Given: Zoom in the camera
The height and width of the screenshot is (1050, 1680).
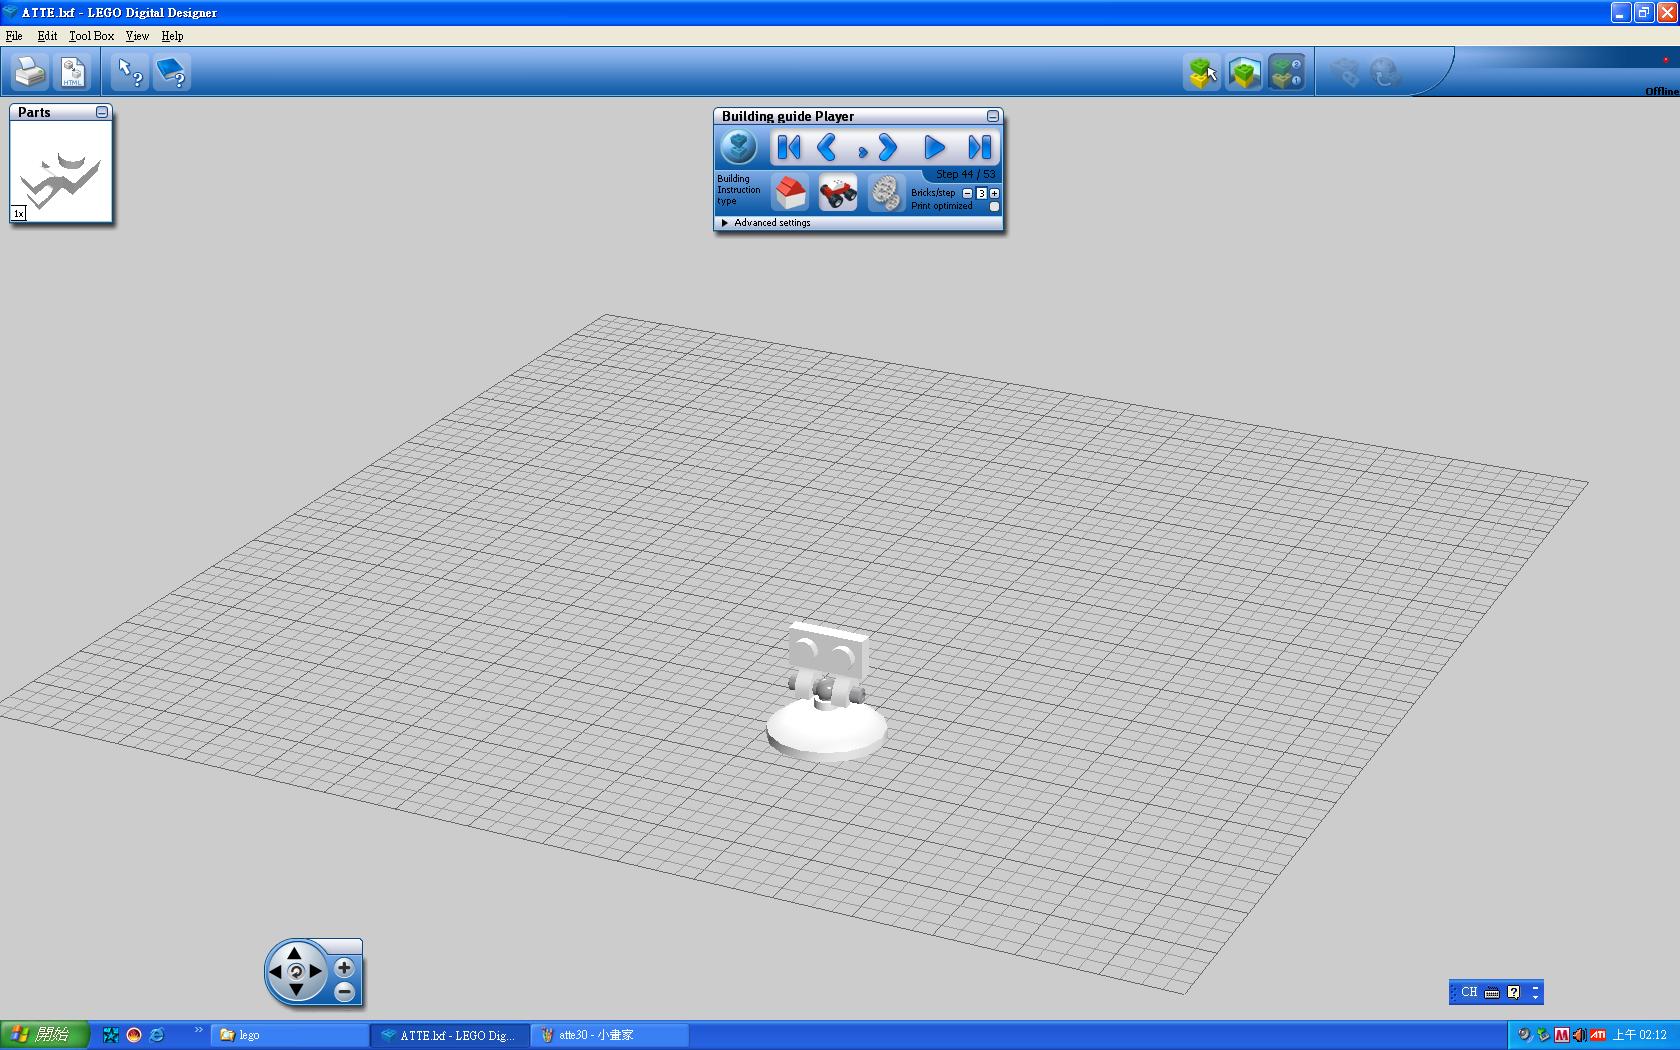Looking at the screenshot, I should coord(344,967).
